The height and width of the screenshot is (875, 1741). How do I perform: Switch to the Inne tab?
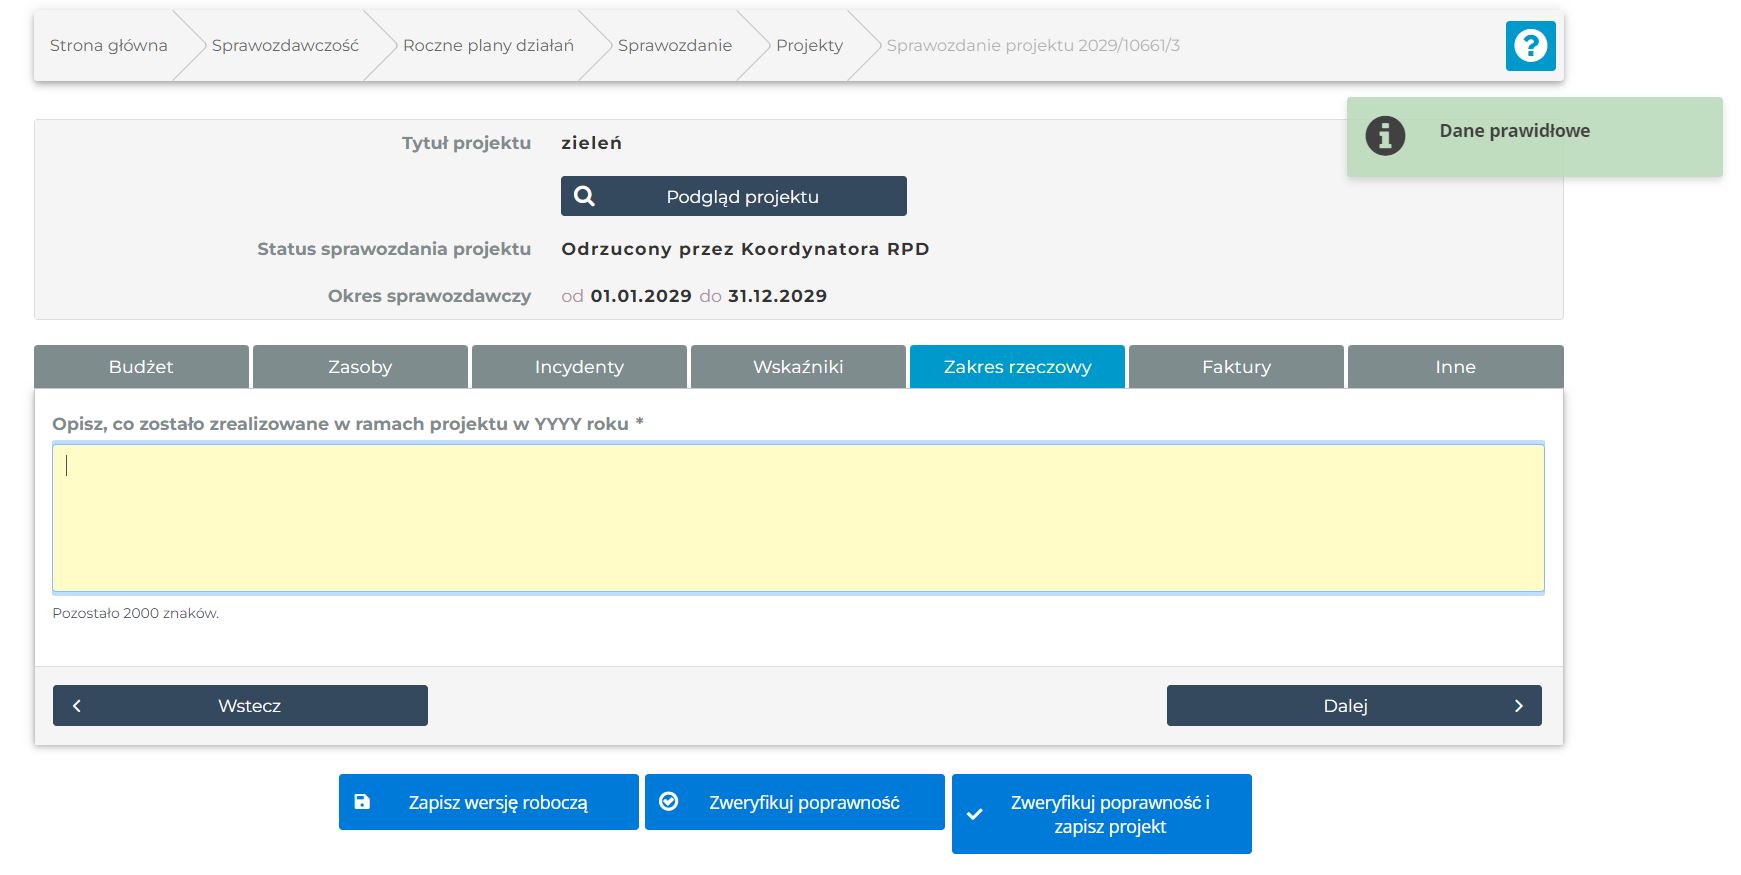tap(1455, 367)
